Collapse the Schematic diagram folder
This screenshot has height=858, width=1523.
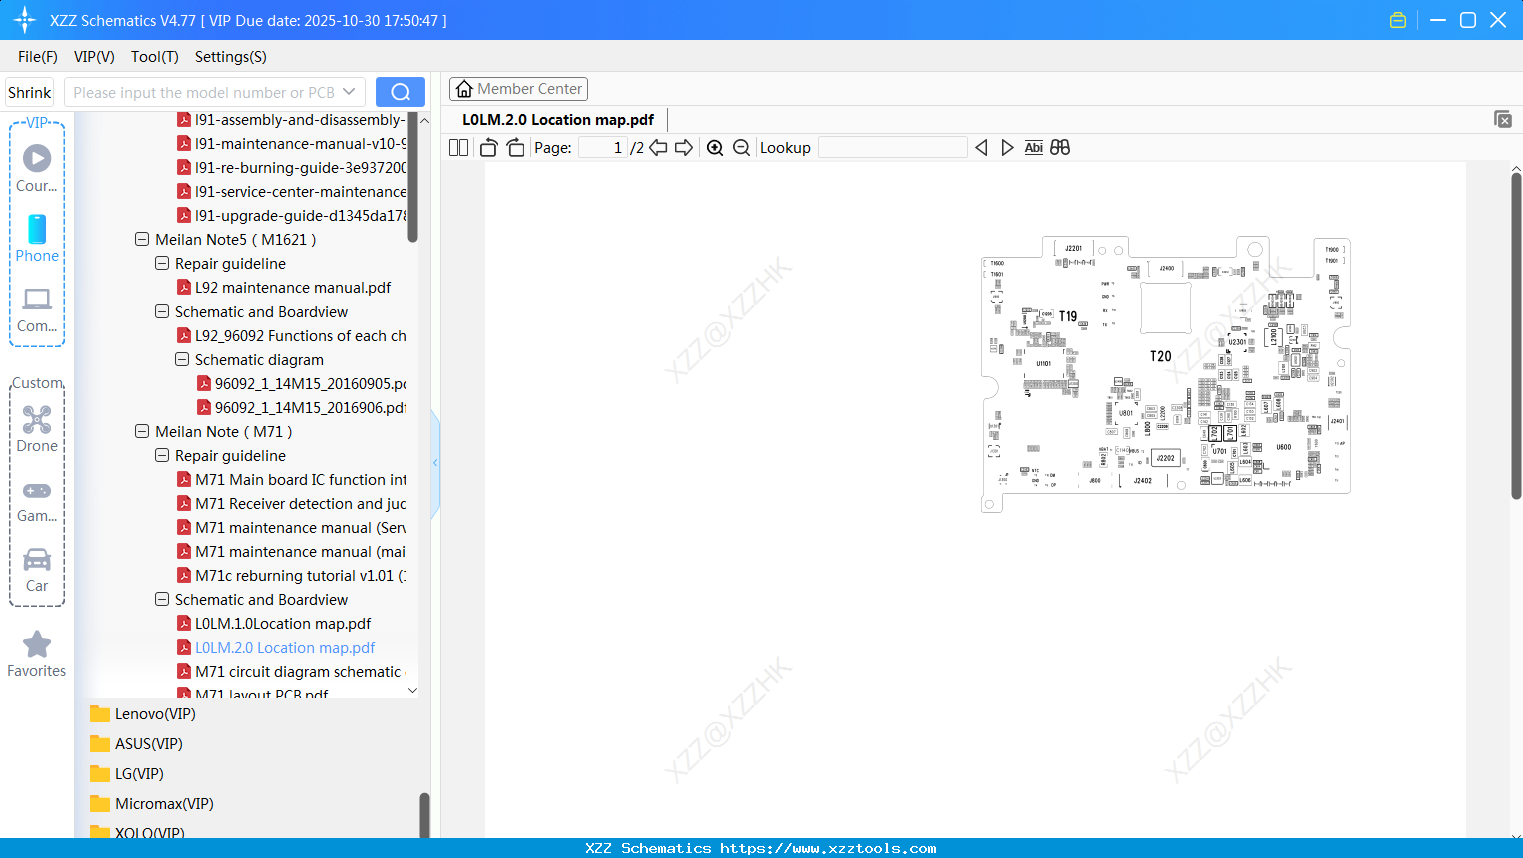click(x=182, y=359)
